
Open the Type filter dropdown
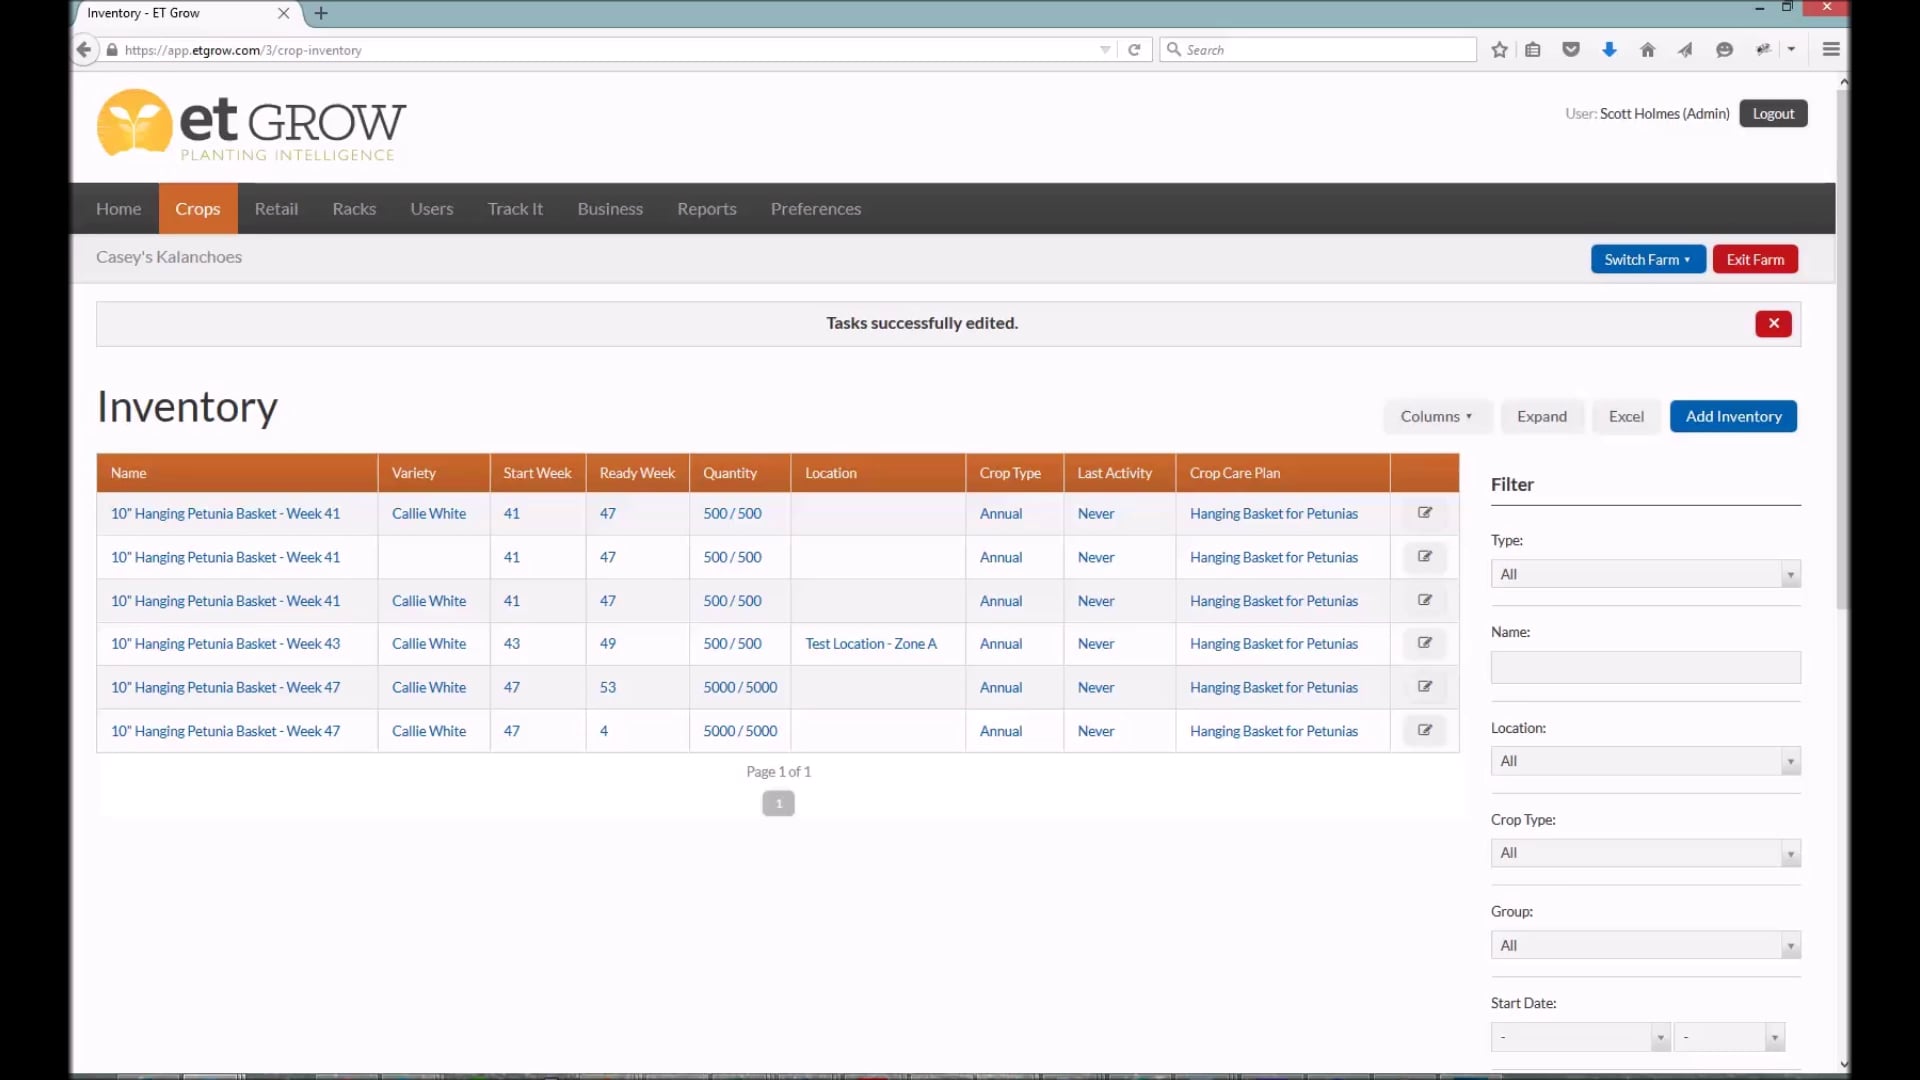[1644, 573]
